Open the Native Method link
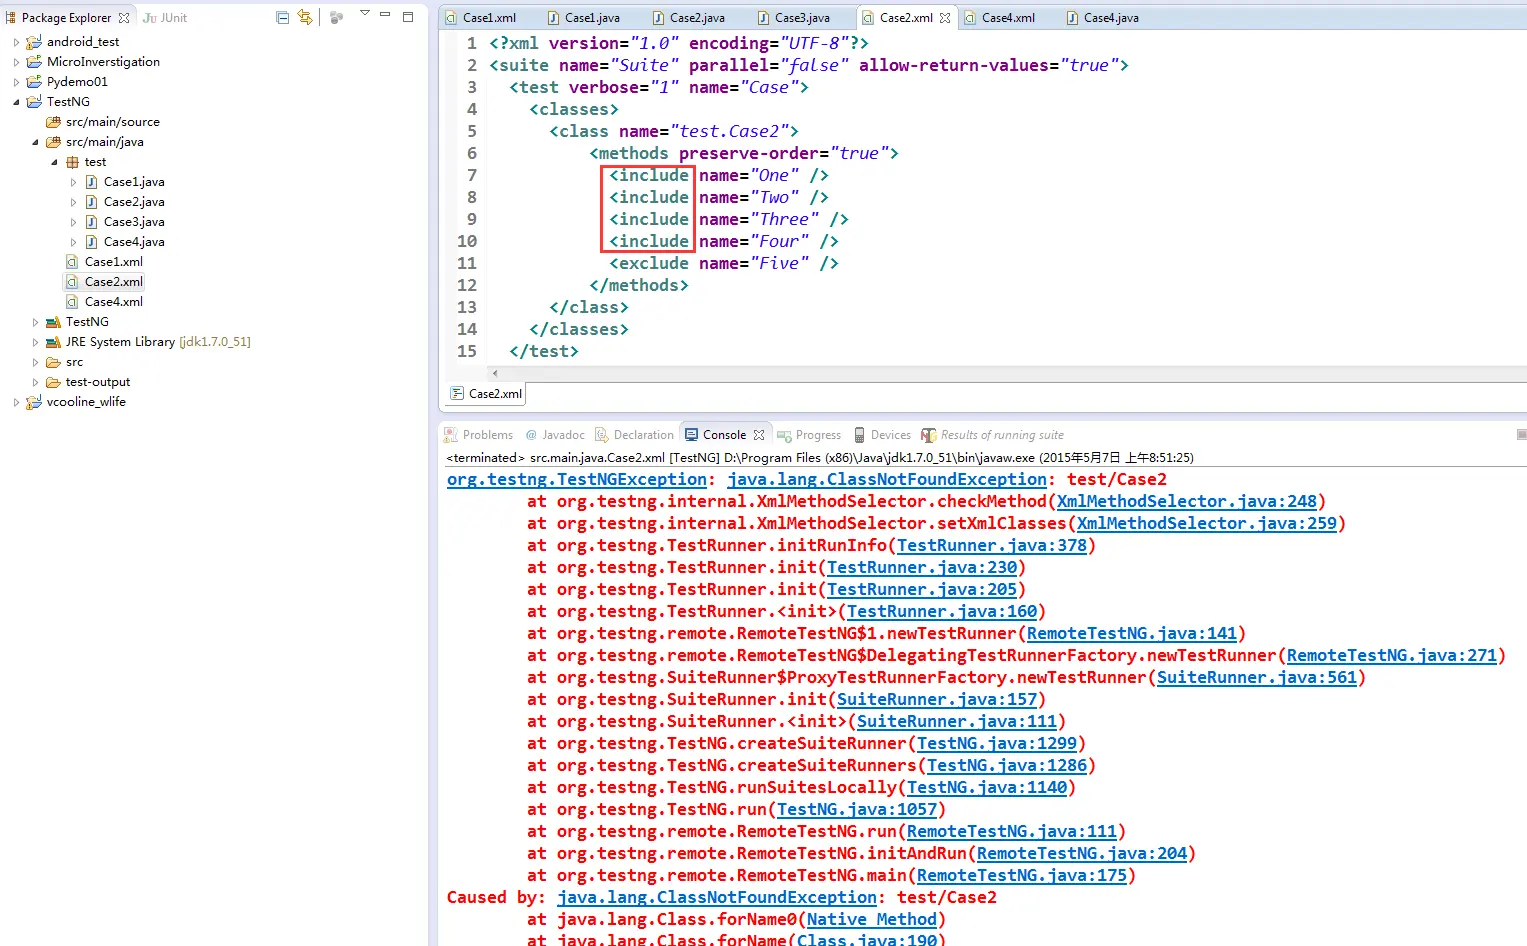The height and width of the screenshot is (946, 1527). coord(872,920)
